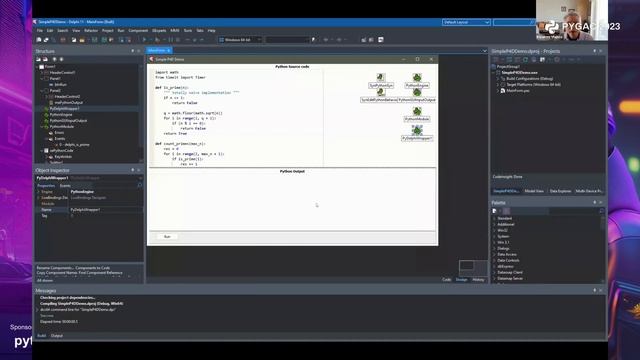Click the new-item icon in the Palette toolbar
The image size is (640, 360).
point(495,211)
